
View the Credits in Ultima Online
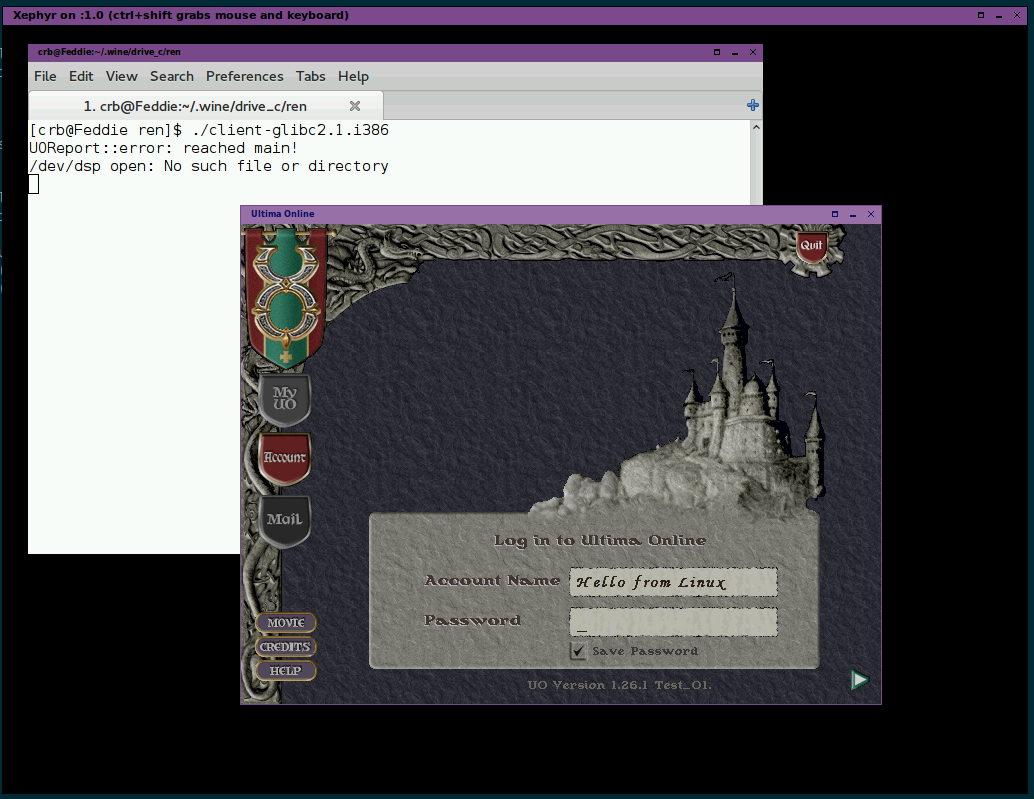286,647
